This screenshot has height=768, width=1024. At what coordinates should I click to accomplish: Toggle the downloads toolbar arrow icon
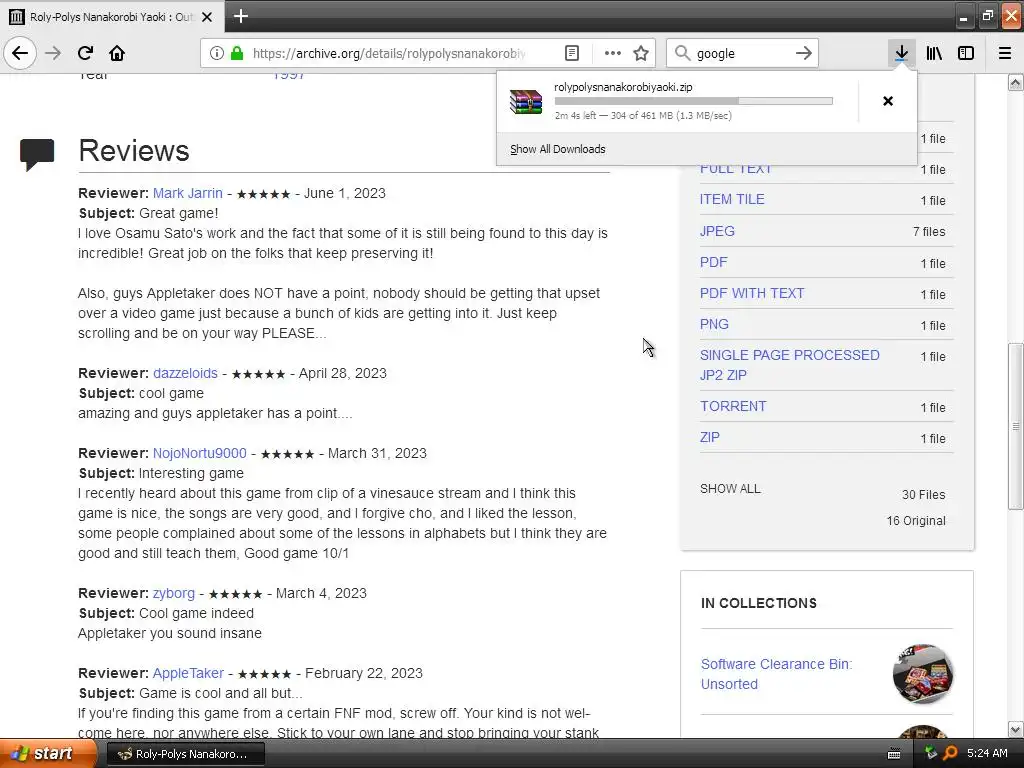click(901, 53)
